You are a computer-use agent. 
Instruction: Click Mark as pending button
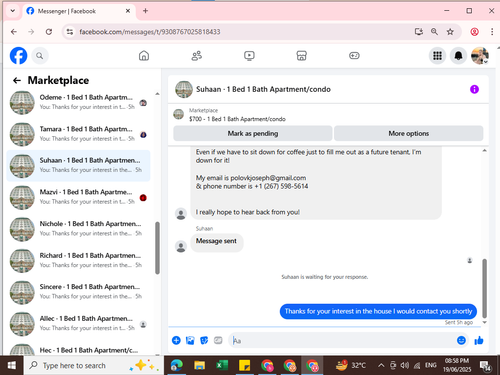253,133
